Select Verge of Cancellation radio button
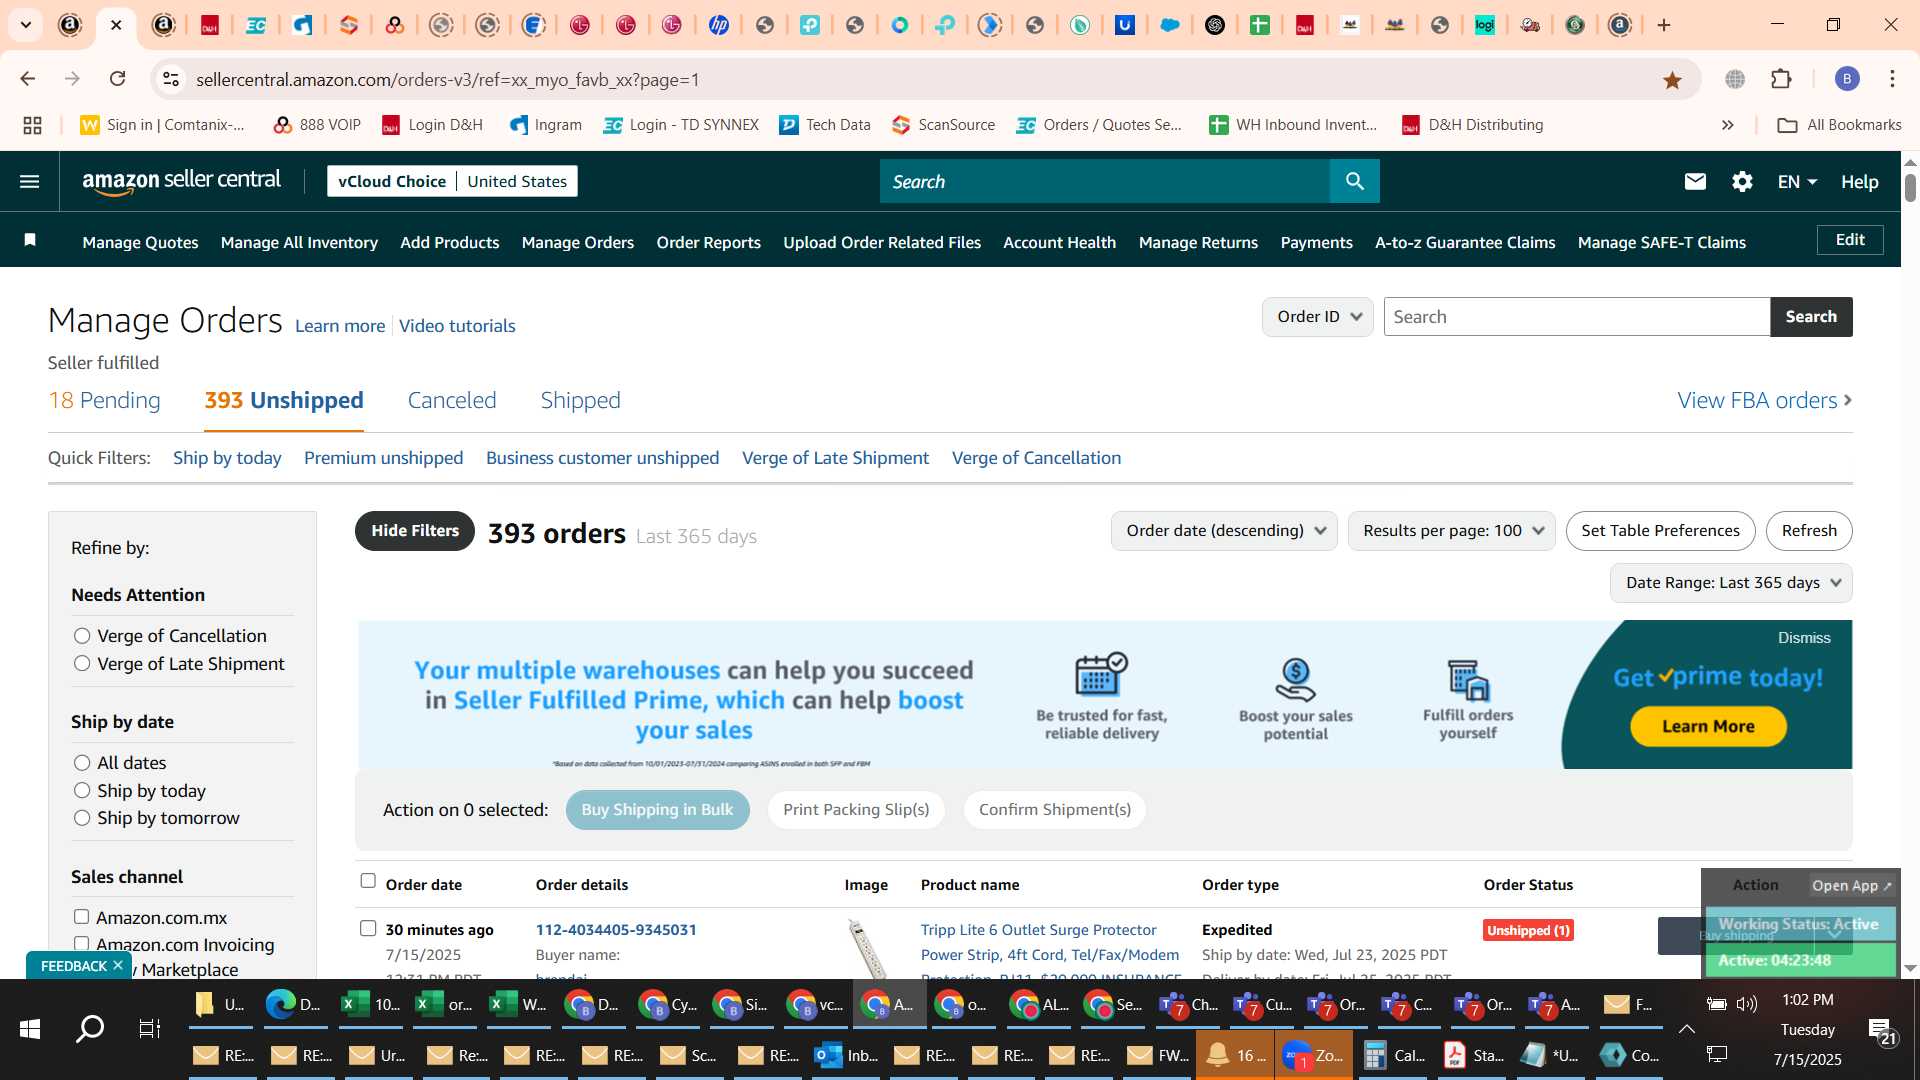 (82, 636)
